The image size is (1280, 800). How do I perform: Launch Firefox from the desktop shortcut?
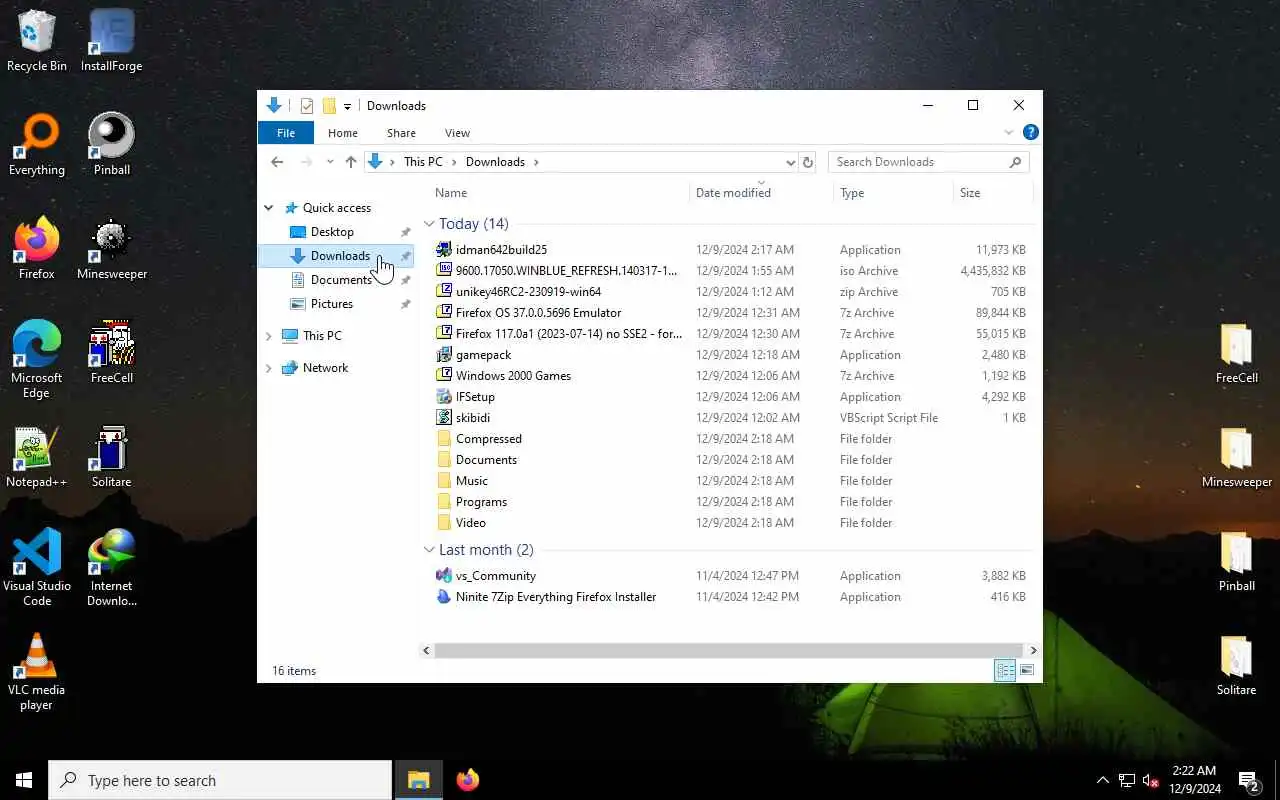tap(37, 249)
